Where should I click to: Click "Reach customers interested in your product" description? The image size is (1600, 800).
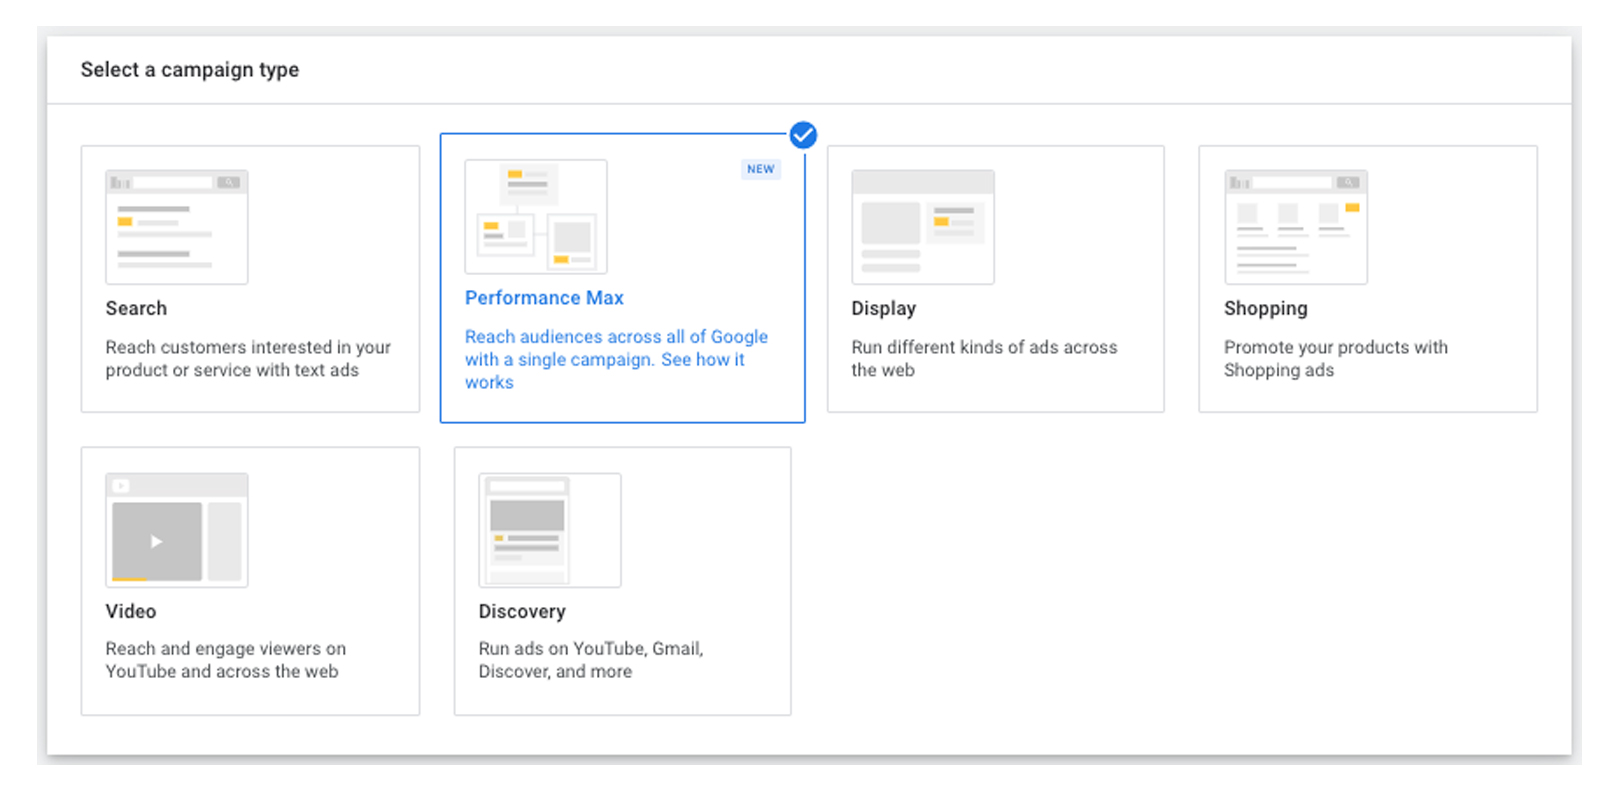[247, 358]
